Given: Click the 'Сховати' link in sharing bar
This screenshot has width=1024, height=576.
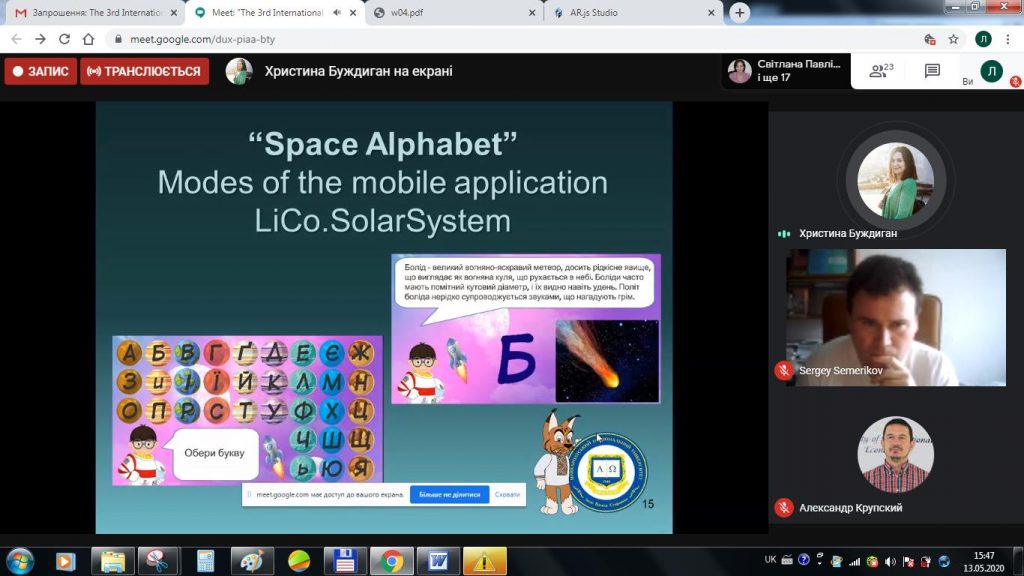Looking at the screenshot, I should click(507, 494).
